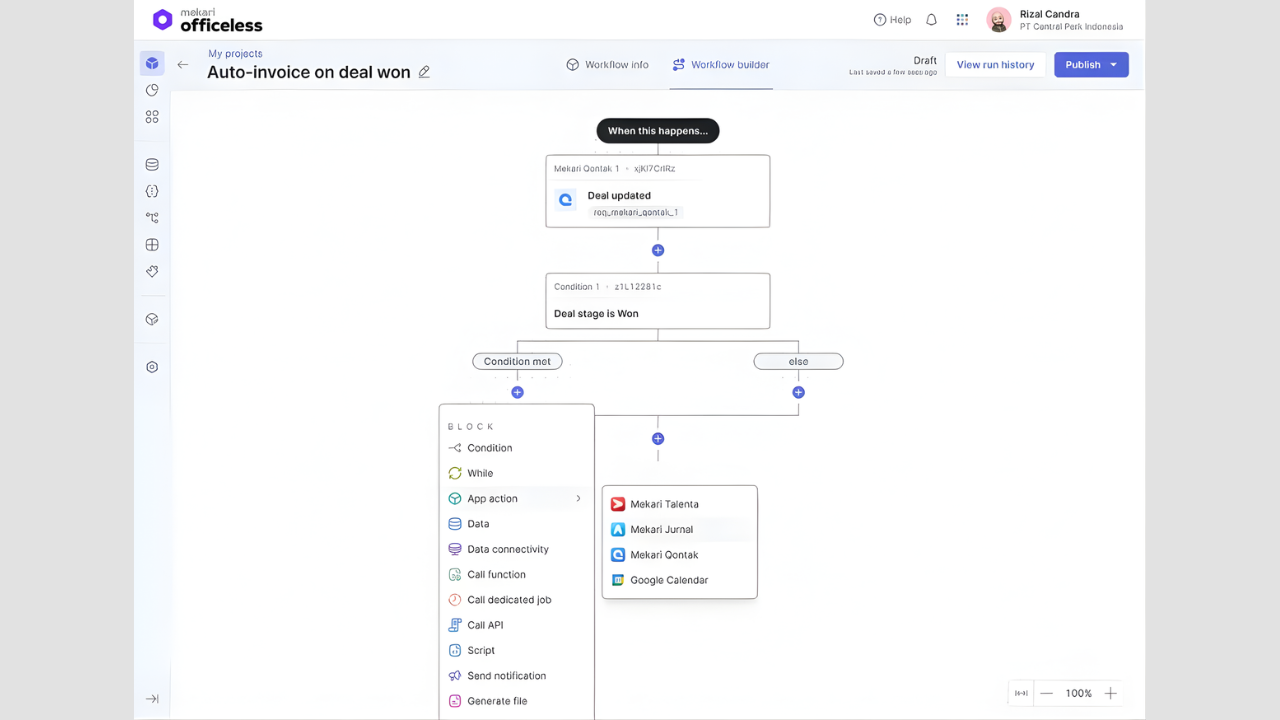
Task: Select Mekari Jurnal from app list
Action: tap(661, 529)
